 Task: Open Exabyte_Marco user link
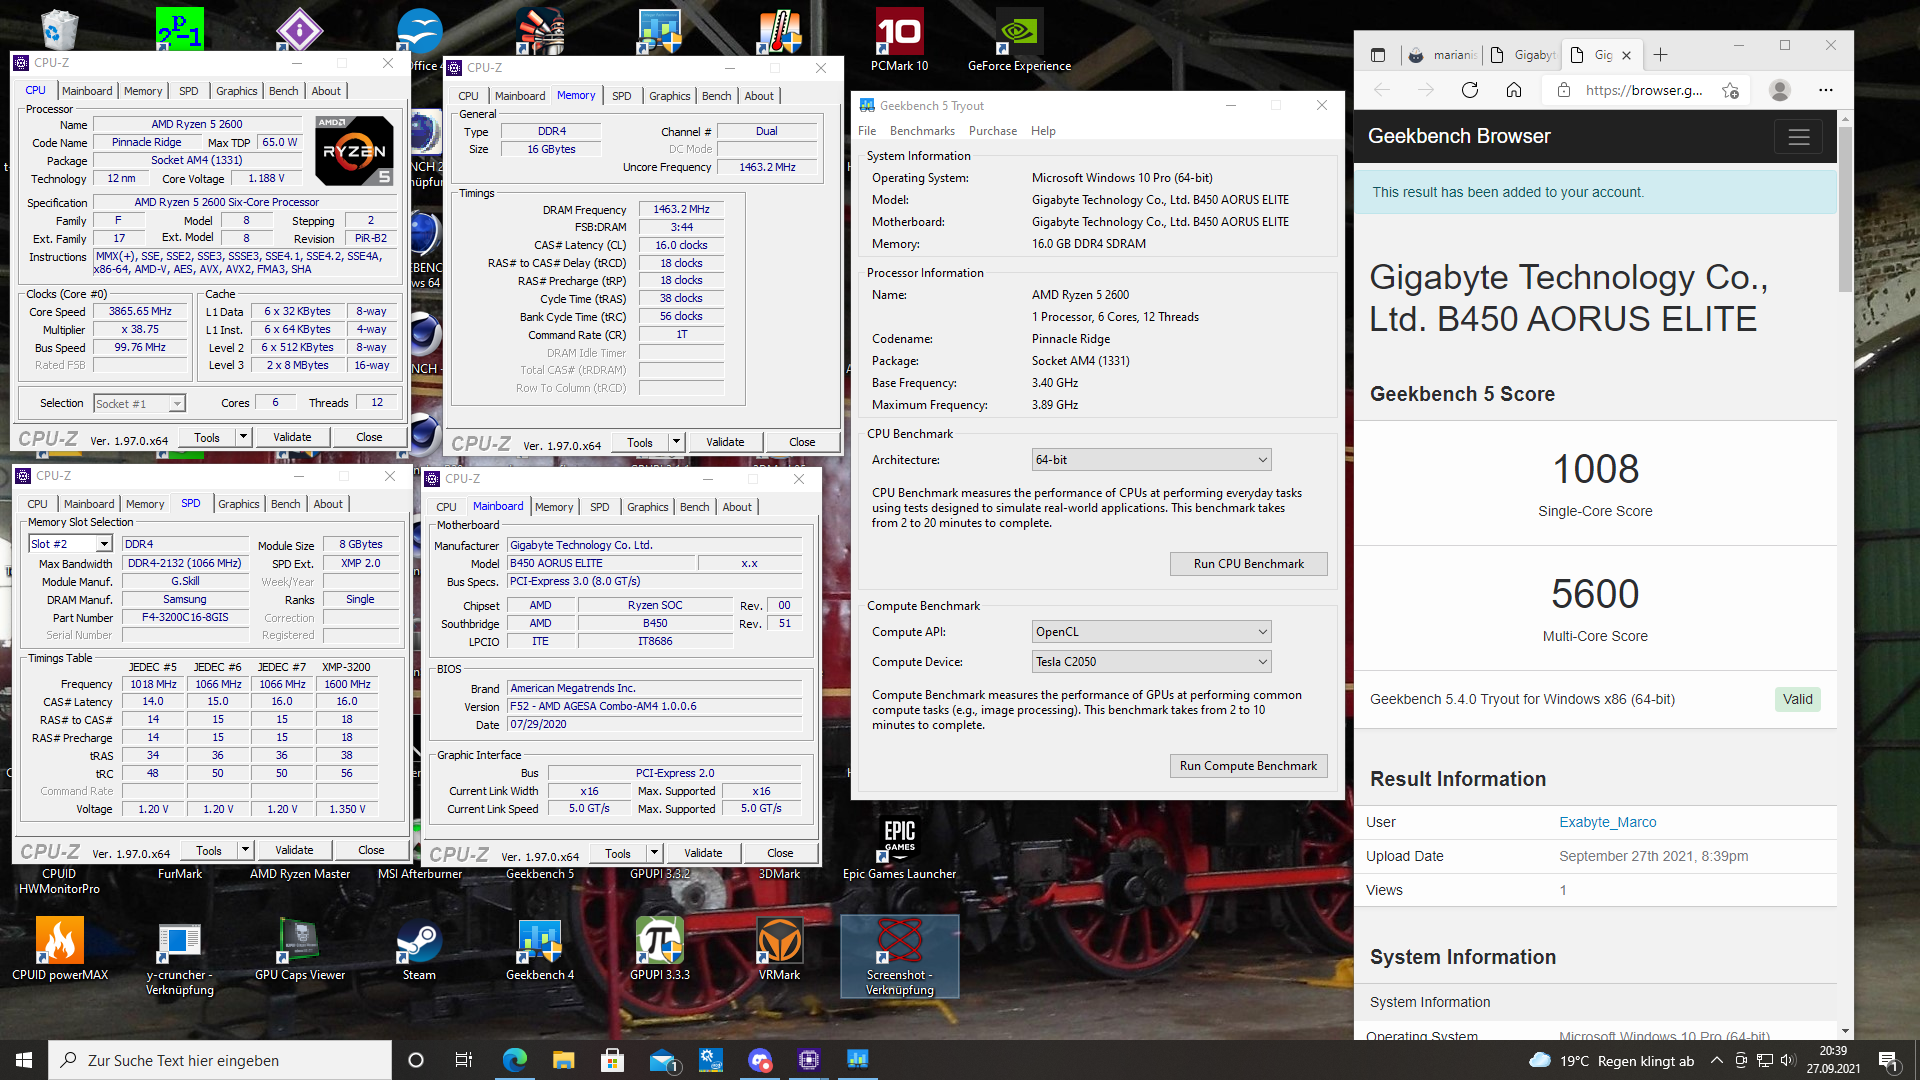pyautogui.click(x=1607, y=822)
